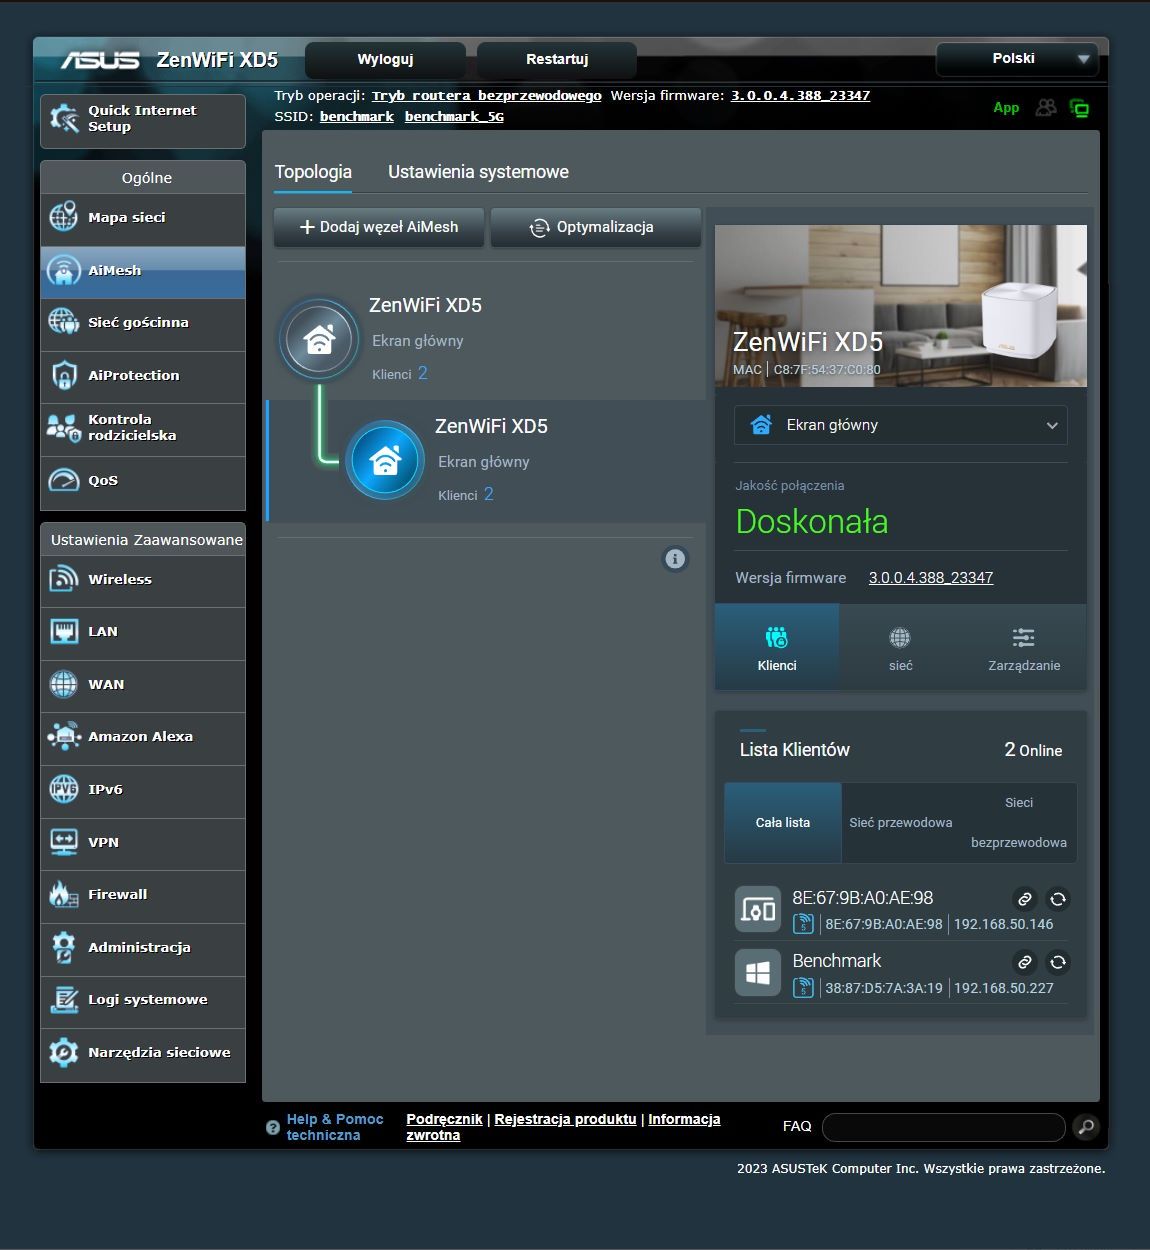Open Tryb routera bezprzewodowego link
This screenshot has width=1150, height=1250.
pos(486,96)
